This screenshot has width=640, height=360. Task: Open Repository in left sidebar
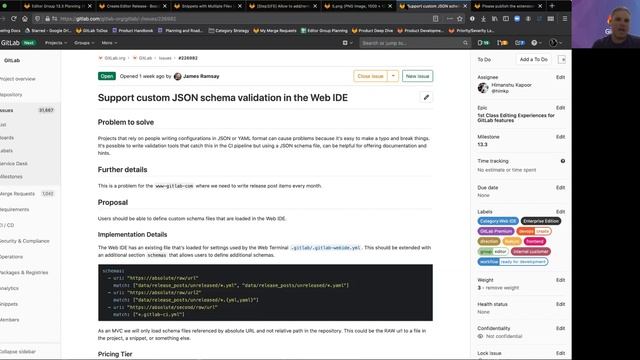pyautogui.click(x=11, y=95)
